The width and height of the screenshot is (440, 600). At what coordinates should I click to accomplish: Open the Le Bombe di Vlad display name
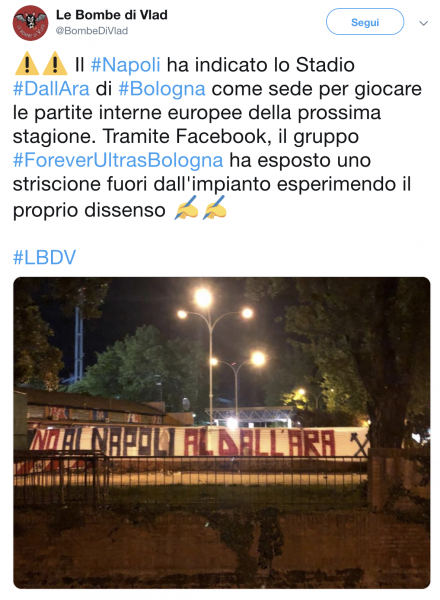click(x=112, y=15)
